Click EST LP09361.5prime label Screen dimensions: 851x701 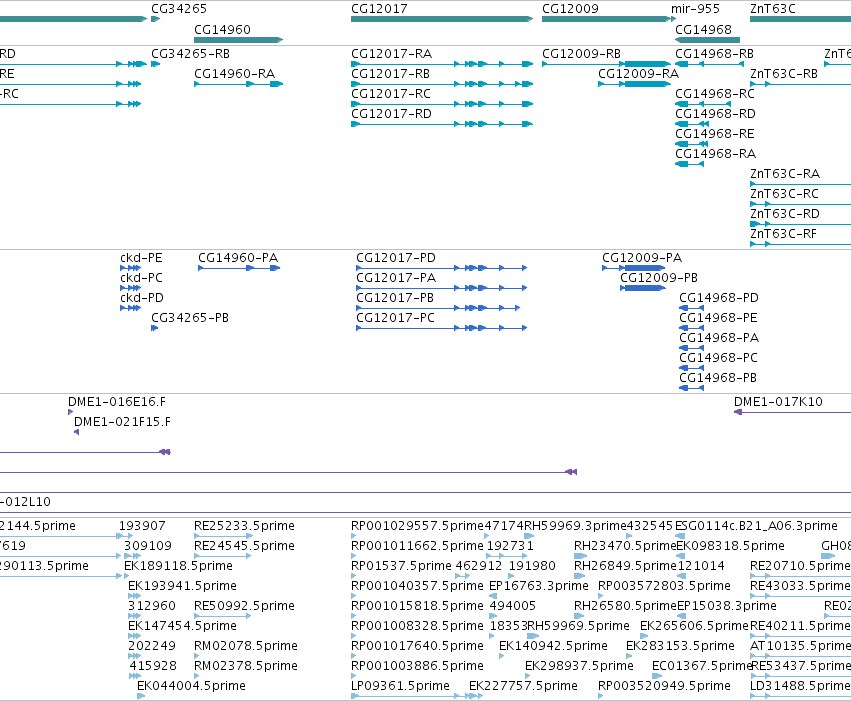pos(401,686)
